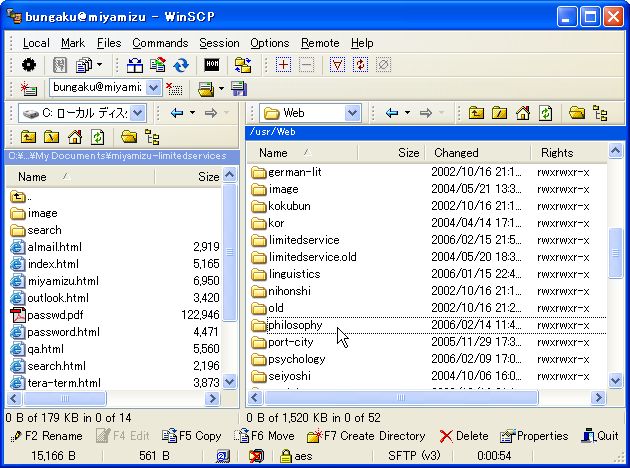630x468 pixels.
Task: Click the Save session floppy icon
Action: (x=239, y=88)
